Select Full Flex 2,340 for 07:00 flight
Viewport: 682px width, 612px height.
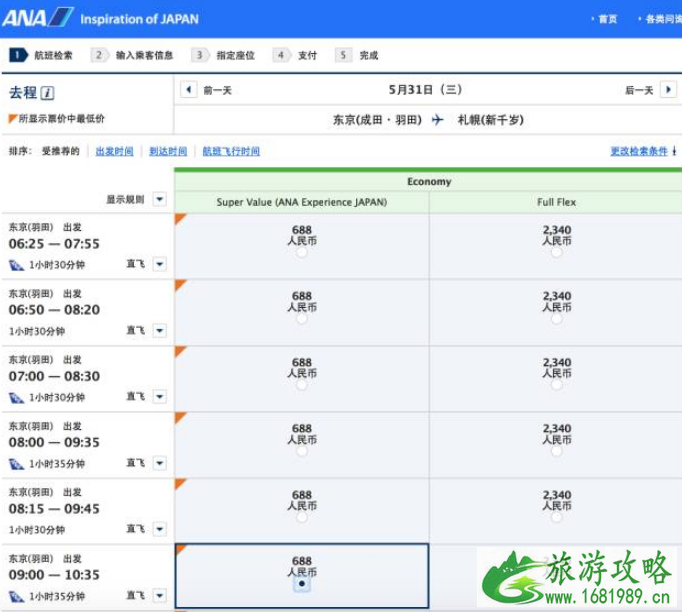click(x=557, y=385)
